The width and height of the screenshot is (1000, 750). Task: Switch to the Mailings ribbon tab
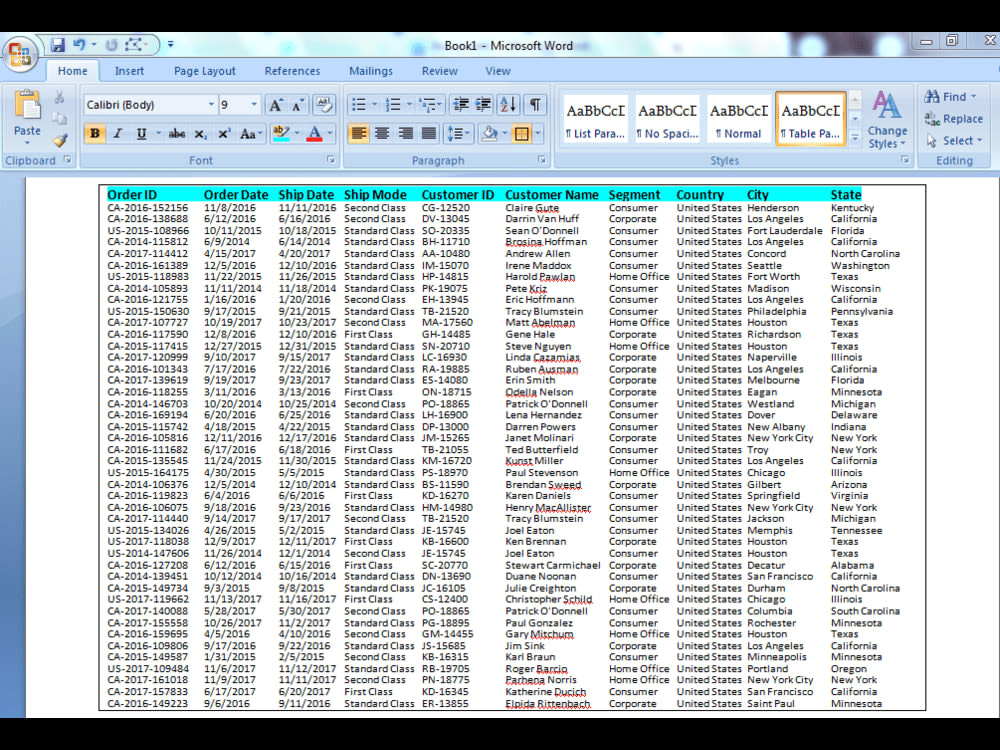point(371,71)
